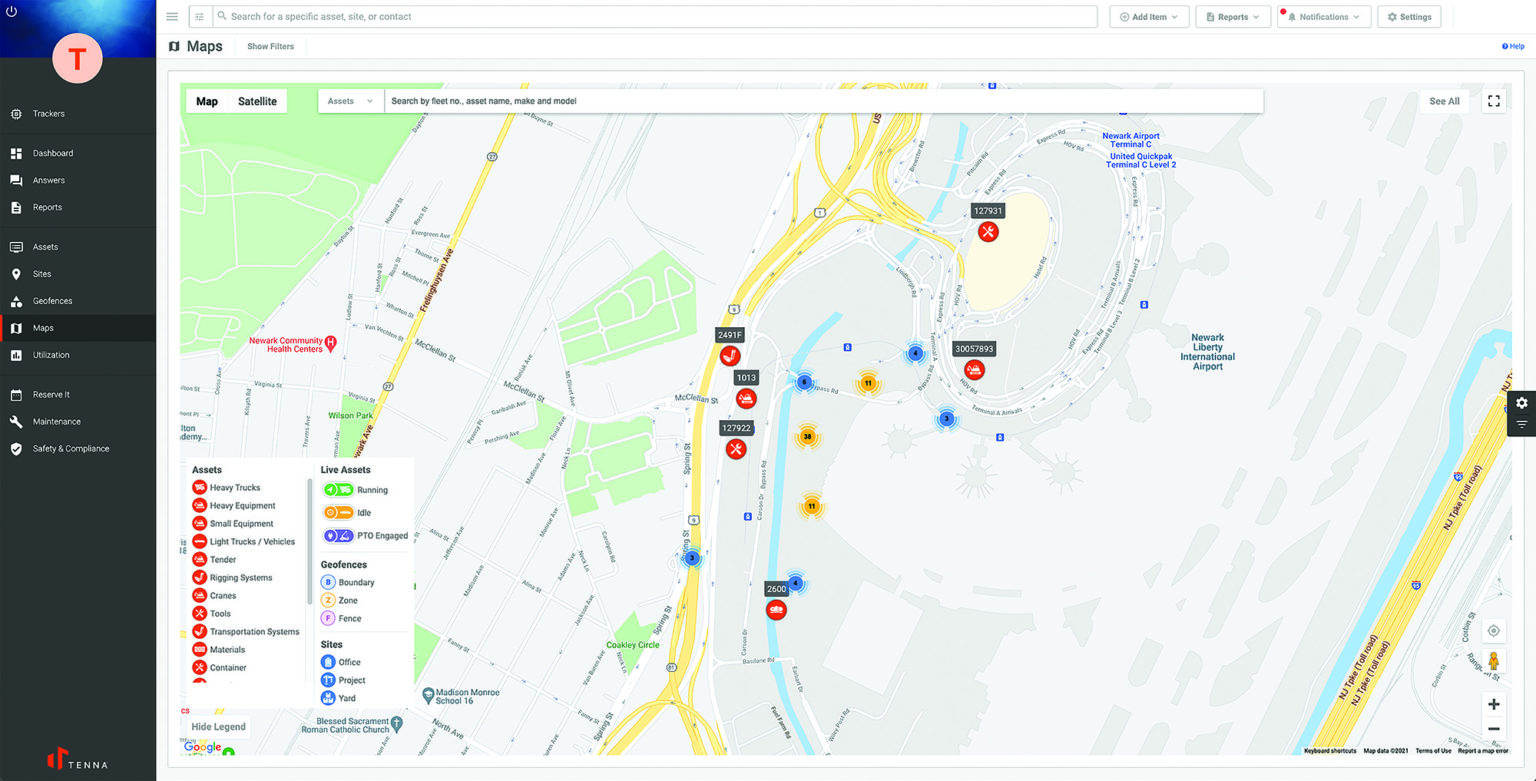
Task: Click the legend panel scrollbar
Action: point(309,540)
